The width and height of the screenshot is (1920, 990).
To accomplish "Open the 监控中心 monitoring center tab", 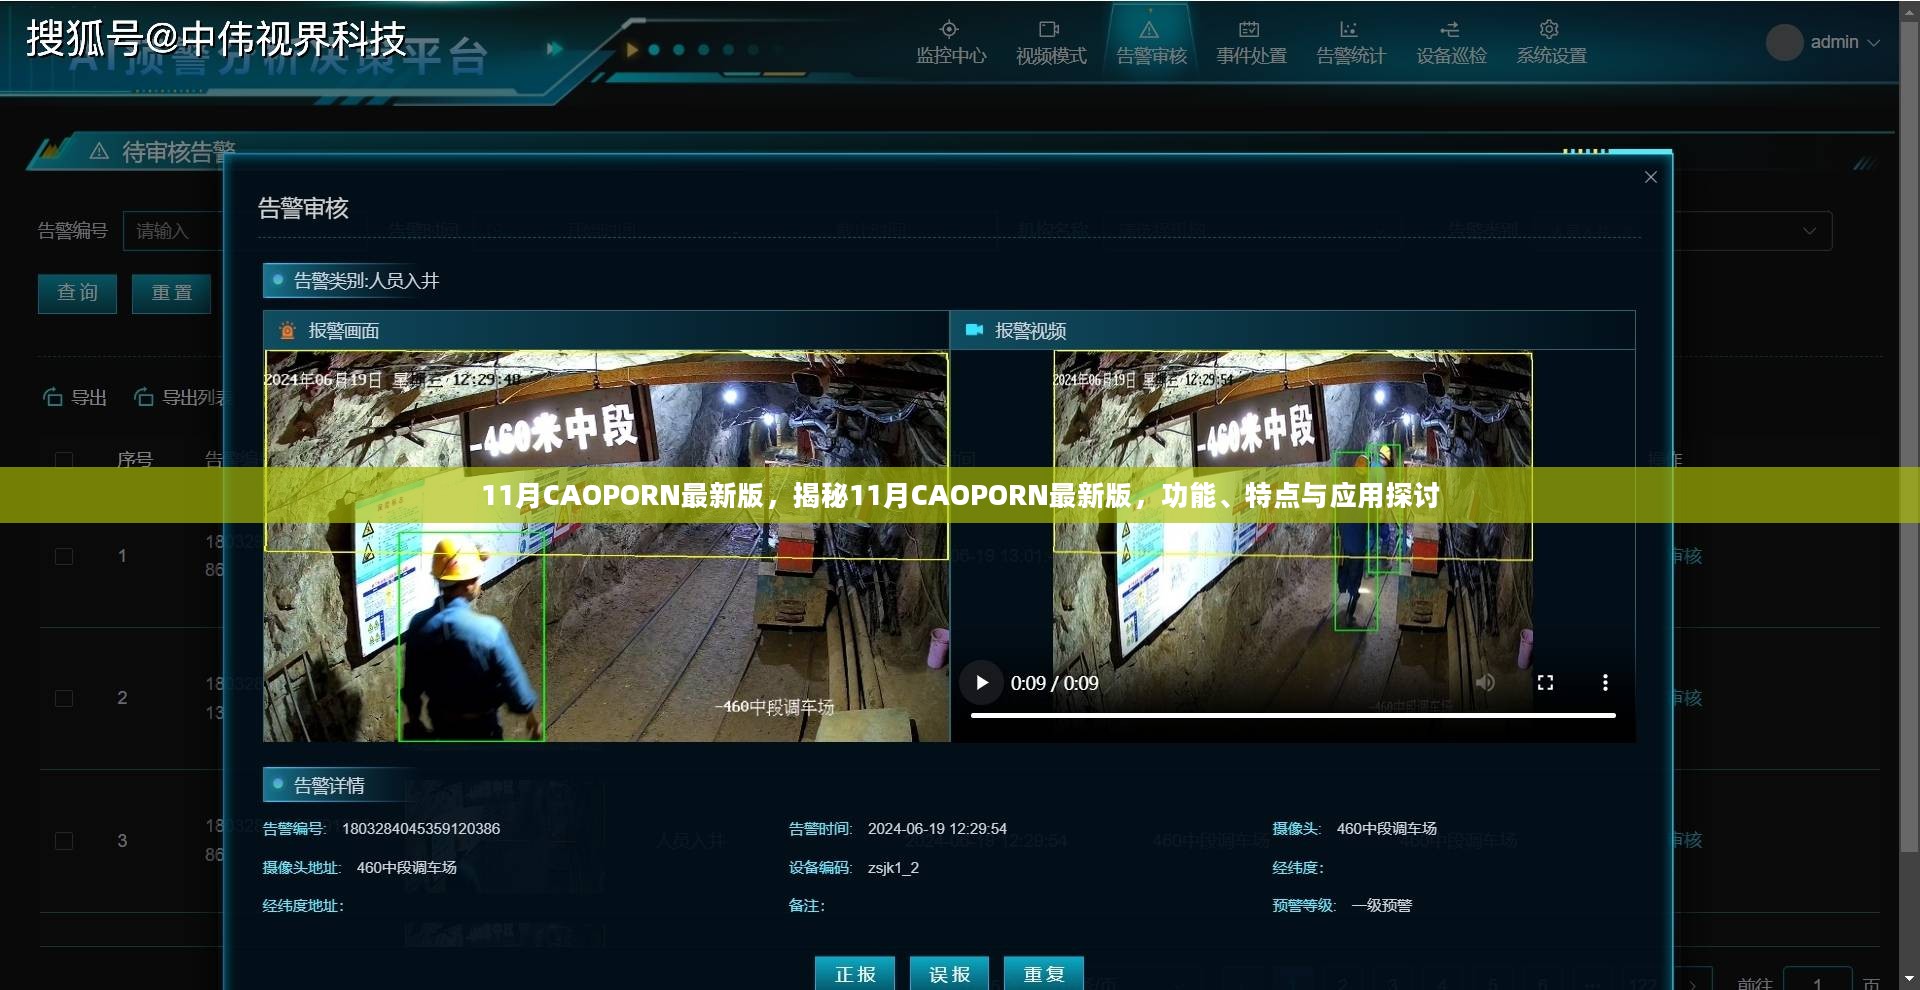I will pos(950,43).
